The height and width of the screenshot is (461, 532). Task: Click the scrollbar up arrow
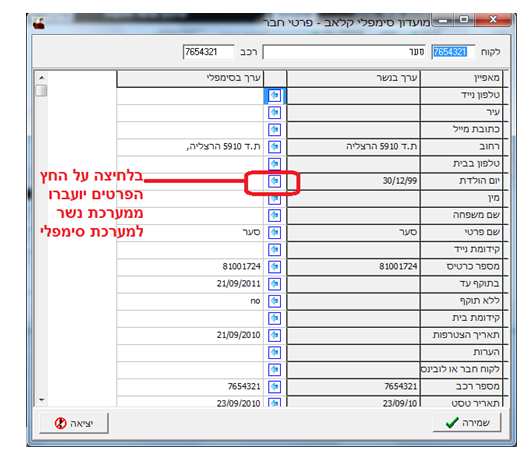(41, 78)
